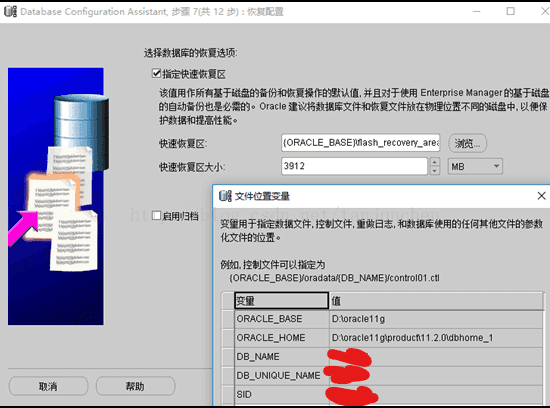The image size is (550, 408).
Task: Click the 快速恢复区大小 field showing 3912
Action: pyautogui.click(x=354, y=166)
